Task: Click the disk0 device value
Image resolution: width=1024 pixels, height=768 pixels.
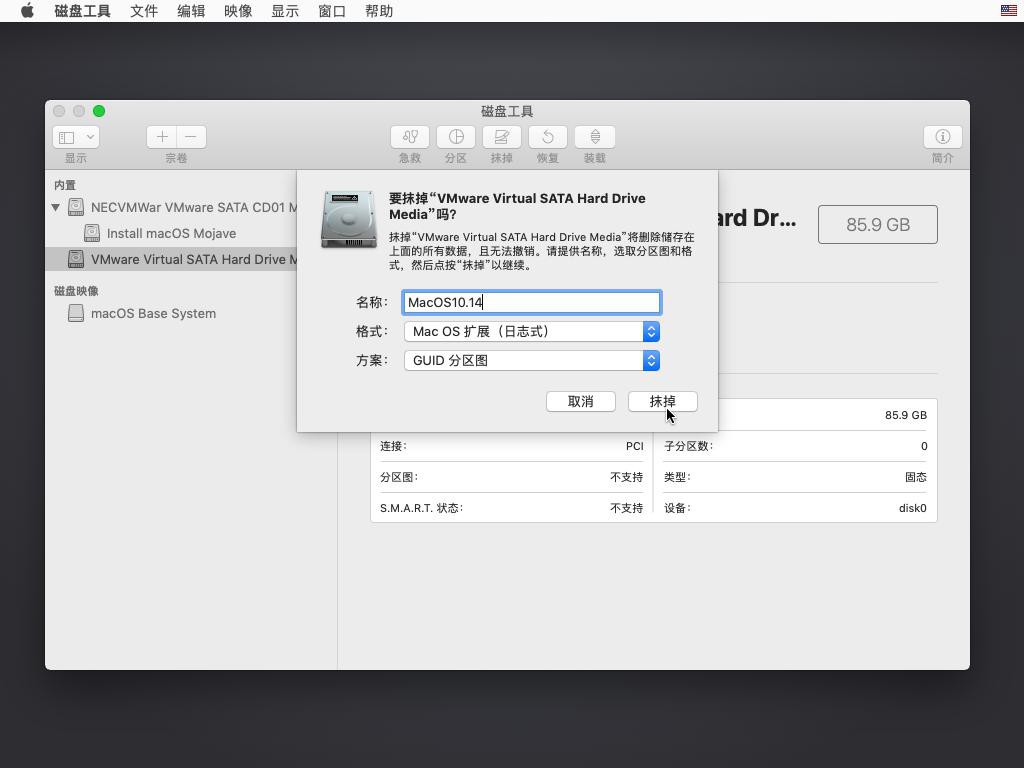Action: (912, 508)
